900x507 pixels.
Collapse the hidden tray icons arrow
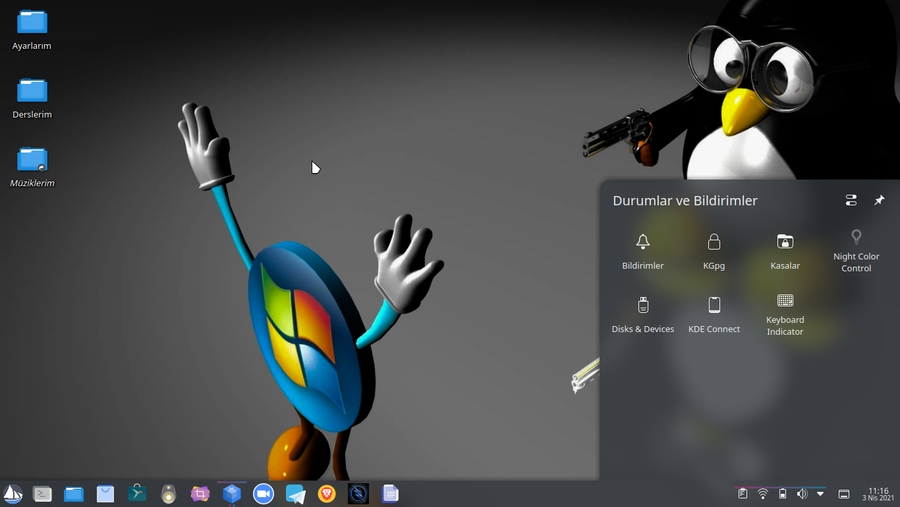820,494
